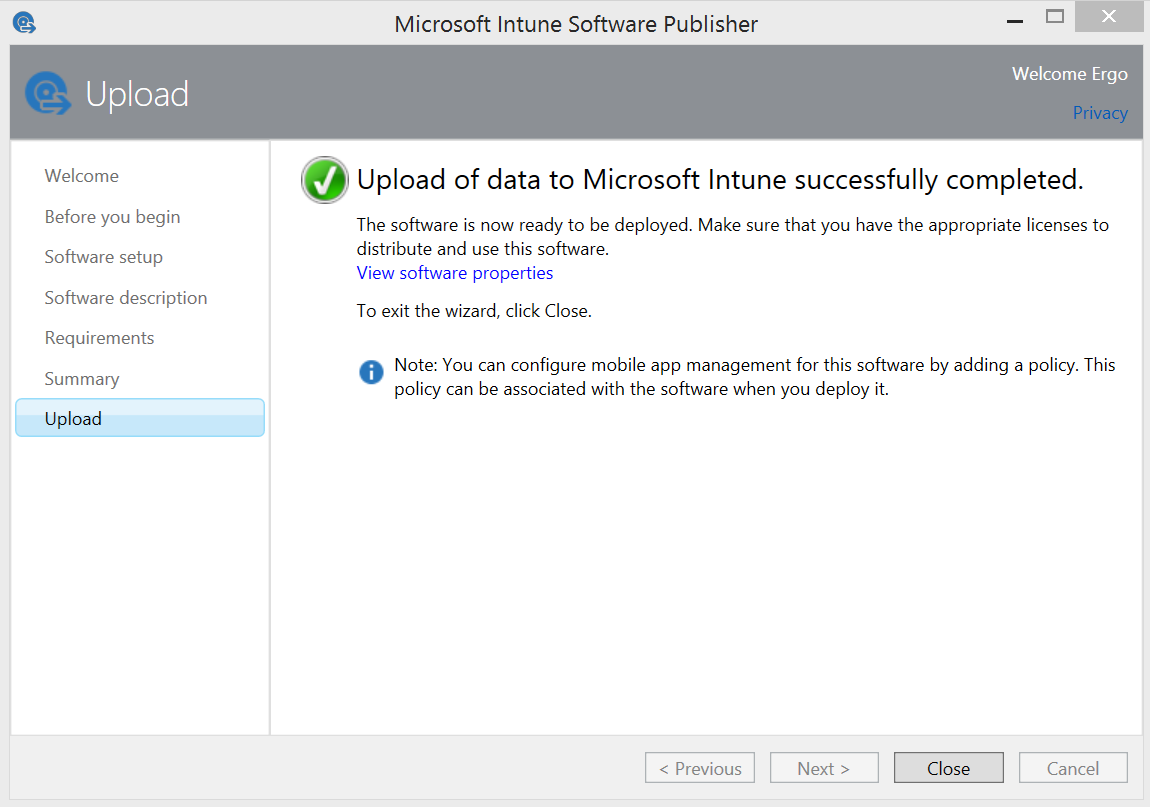
Task: Click the 'Microsoft Intune Software Publisher' window title
Action: point(576,24)
